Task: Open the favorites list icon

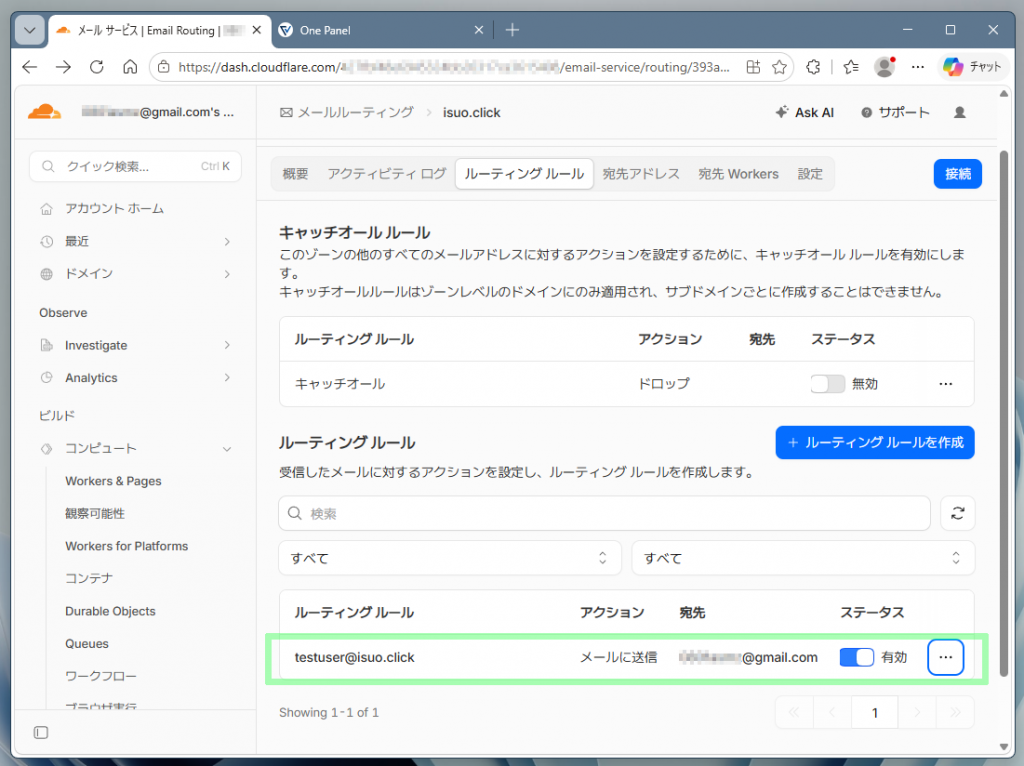Action: tap(851, 67)
